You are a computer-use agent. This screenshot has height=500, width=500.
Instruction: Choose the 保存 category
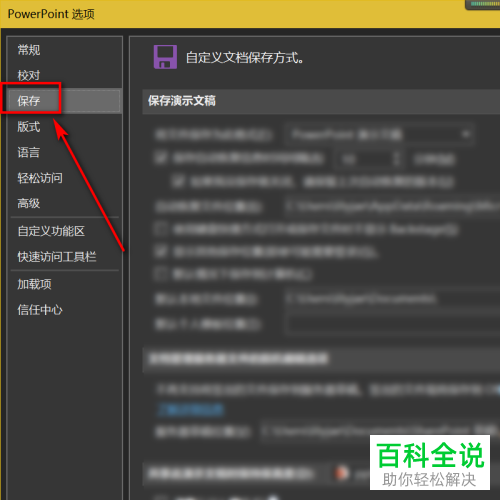(x=63, y=101)
